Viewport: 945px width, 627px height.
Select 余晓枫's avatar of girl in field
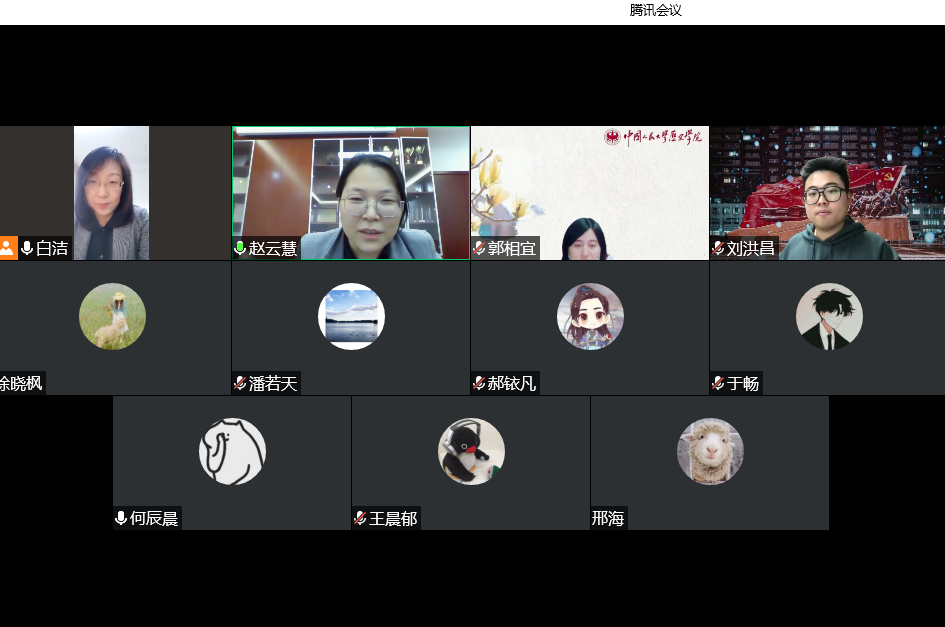[112, 316]
